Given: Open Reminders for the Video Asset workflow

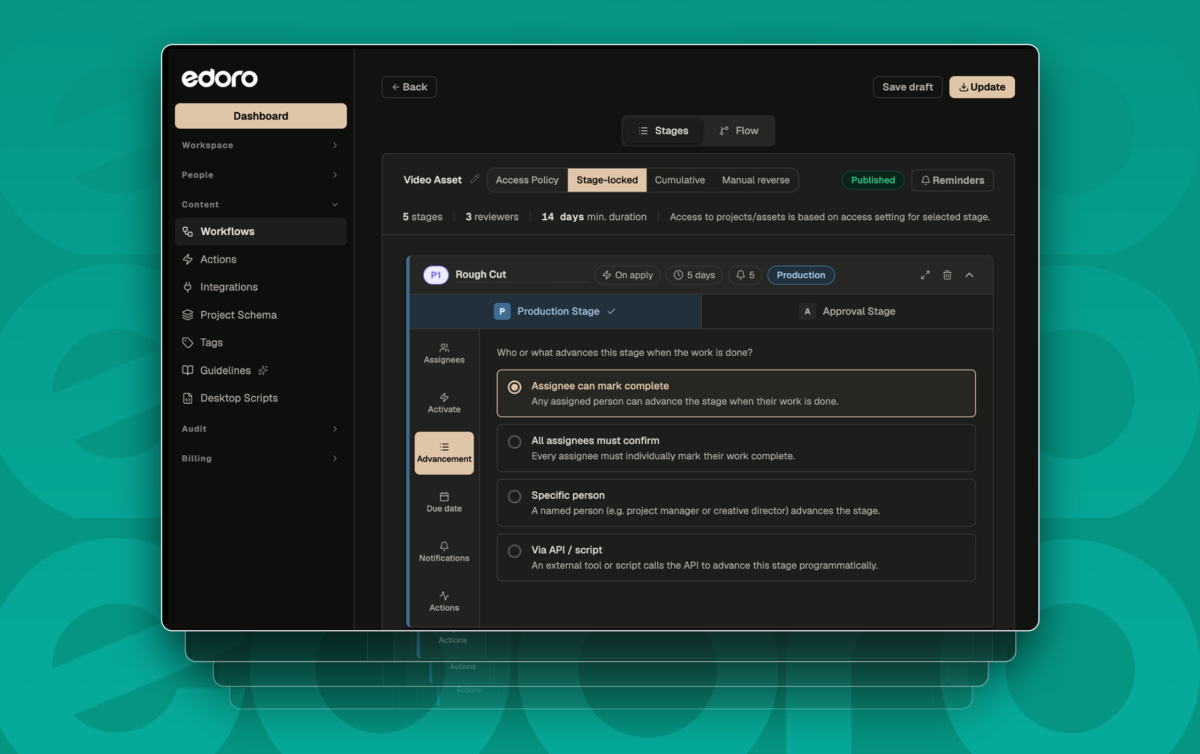Looking at the screenshot, I should click(952, 180).
